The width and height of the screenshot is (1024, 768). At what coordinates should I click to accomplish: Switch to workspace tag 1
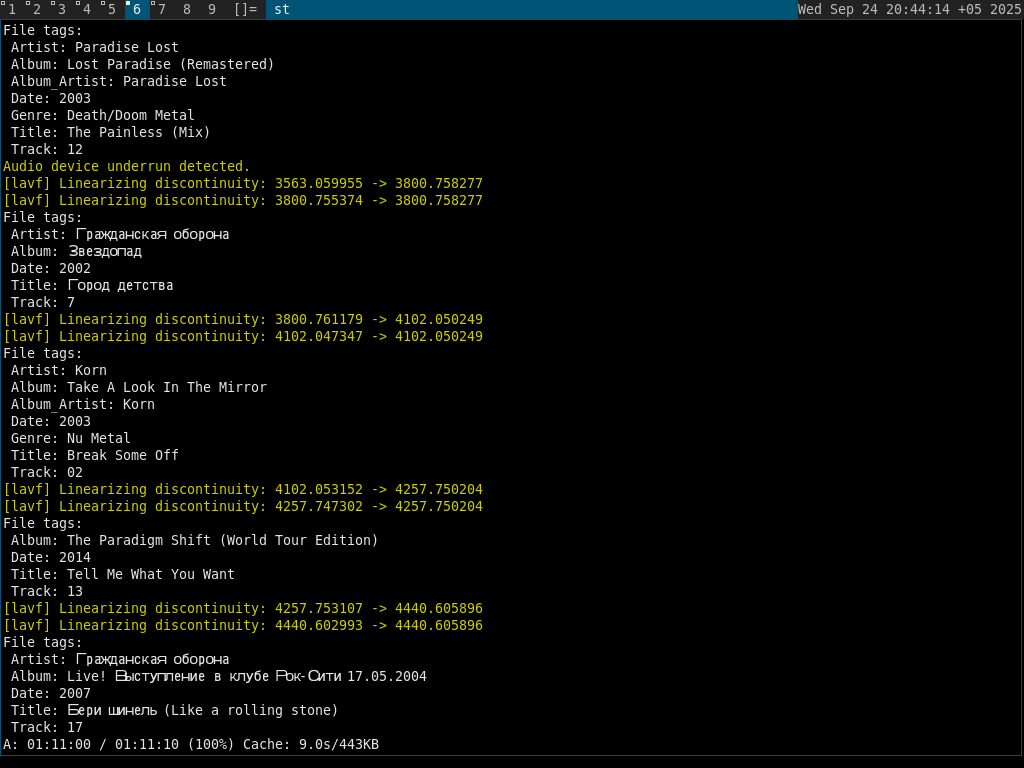12,9
